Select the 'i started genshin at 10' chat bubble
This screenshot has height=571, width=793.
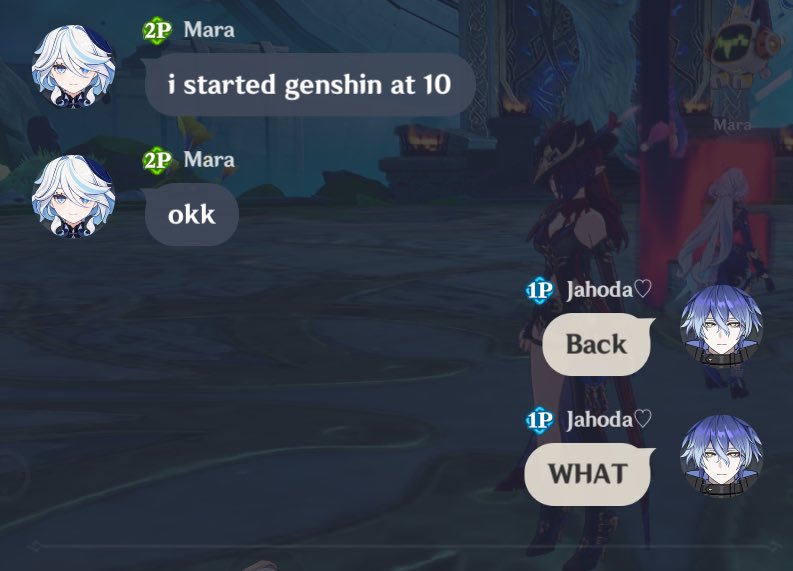[x=309, y=85]
